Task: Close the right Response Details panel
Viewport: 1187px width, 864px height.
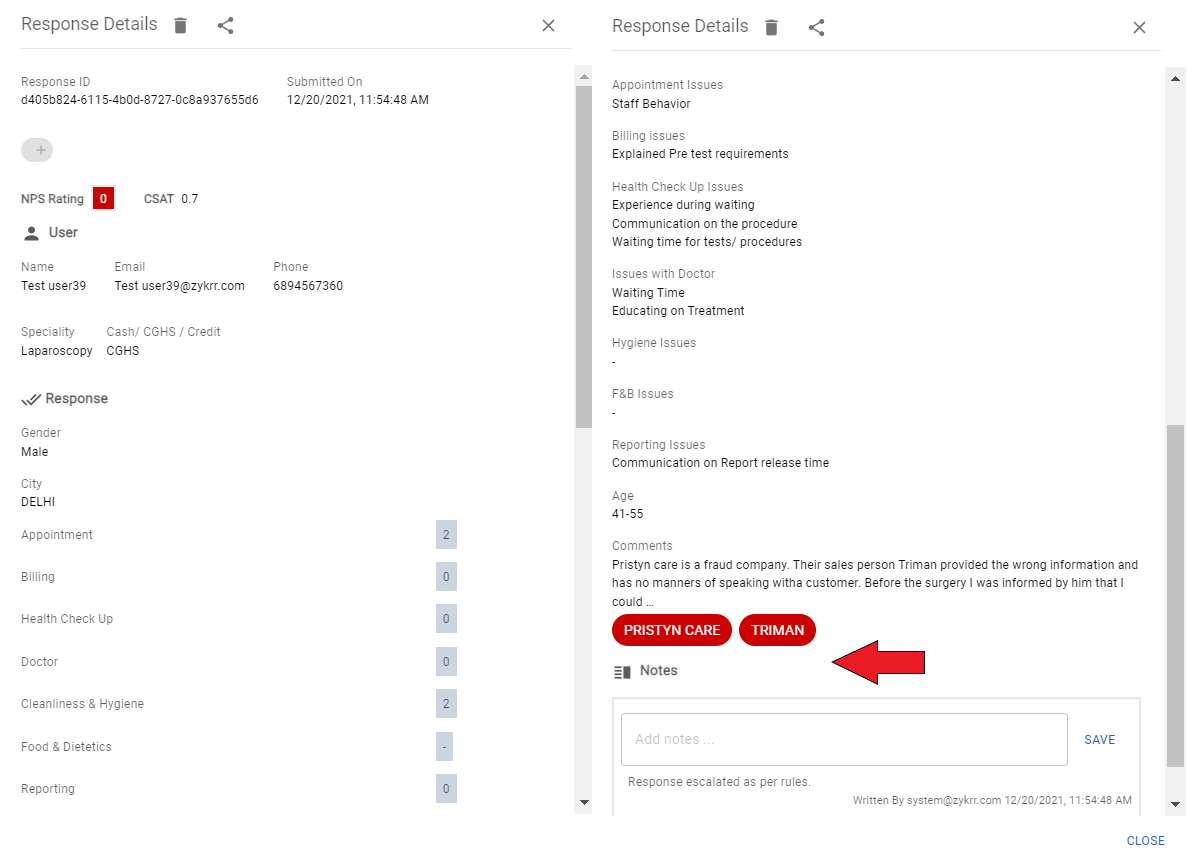Action: click(1139, 27)
